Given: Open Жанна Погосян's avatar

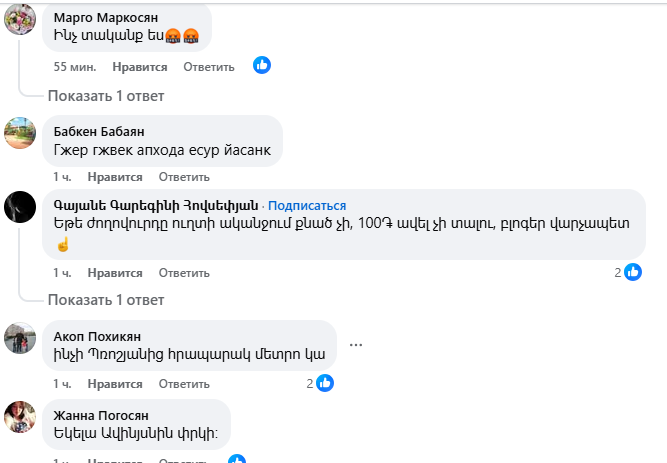Looking at the screenshot, I should pyautogui.click(x=22, y=417).
